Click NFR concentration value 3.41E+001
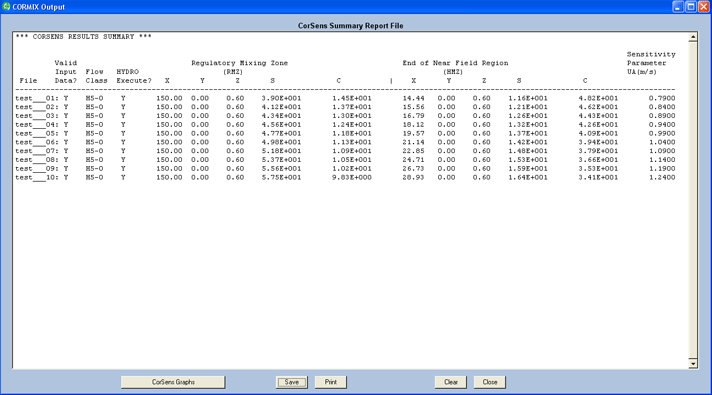Image resolution: width=712 pixels, height=395 pixels. pyautogui.click(x=598, y=178)
